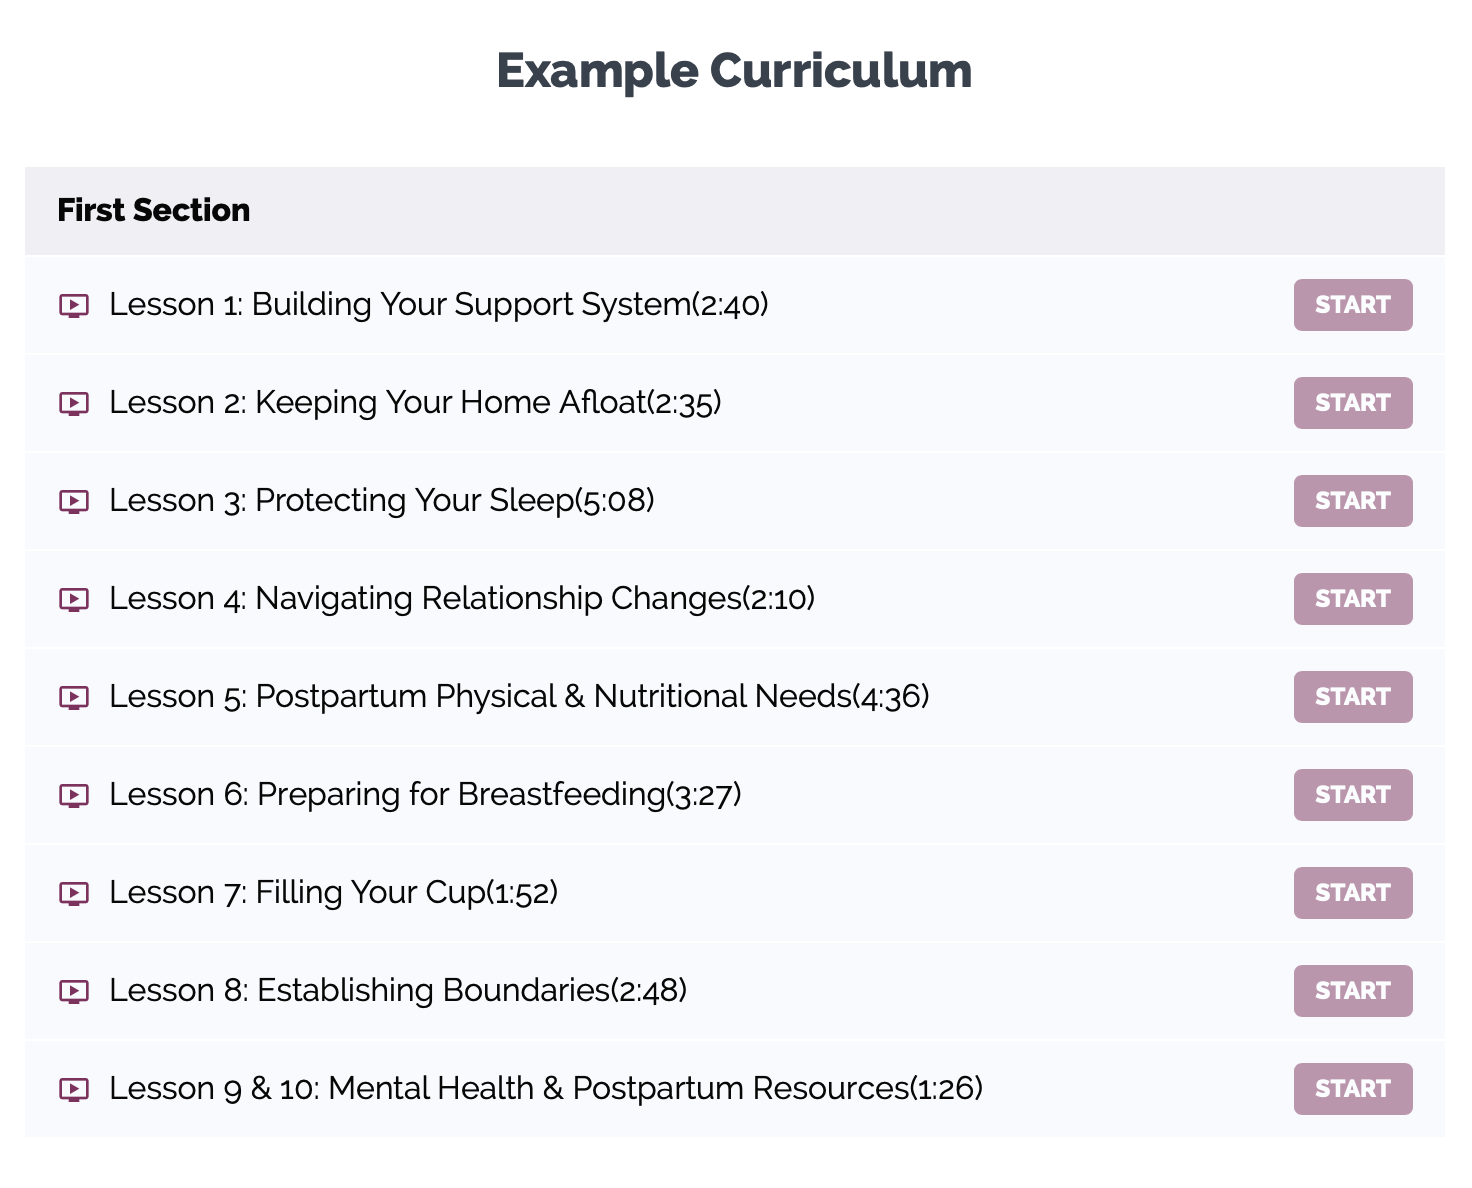Viewport: 1472px width, 1188px height.
Task: Click the First Section header
Action: [x=154, y=210]
